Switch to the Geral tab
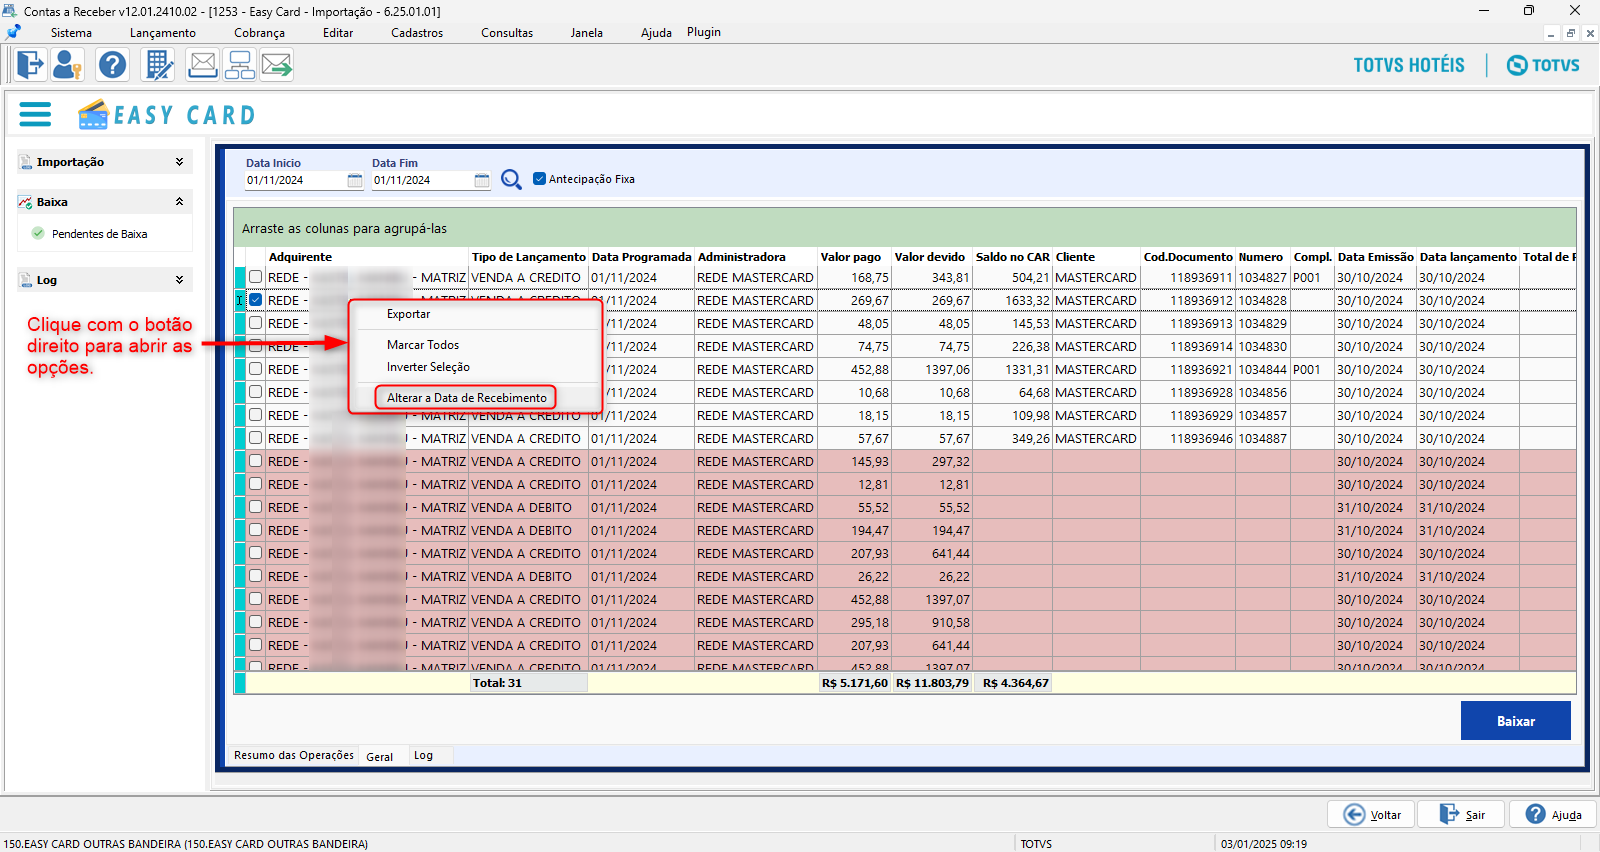The height and width of the screenshot is (852, 1600). (379, 757)
